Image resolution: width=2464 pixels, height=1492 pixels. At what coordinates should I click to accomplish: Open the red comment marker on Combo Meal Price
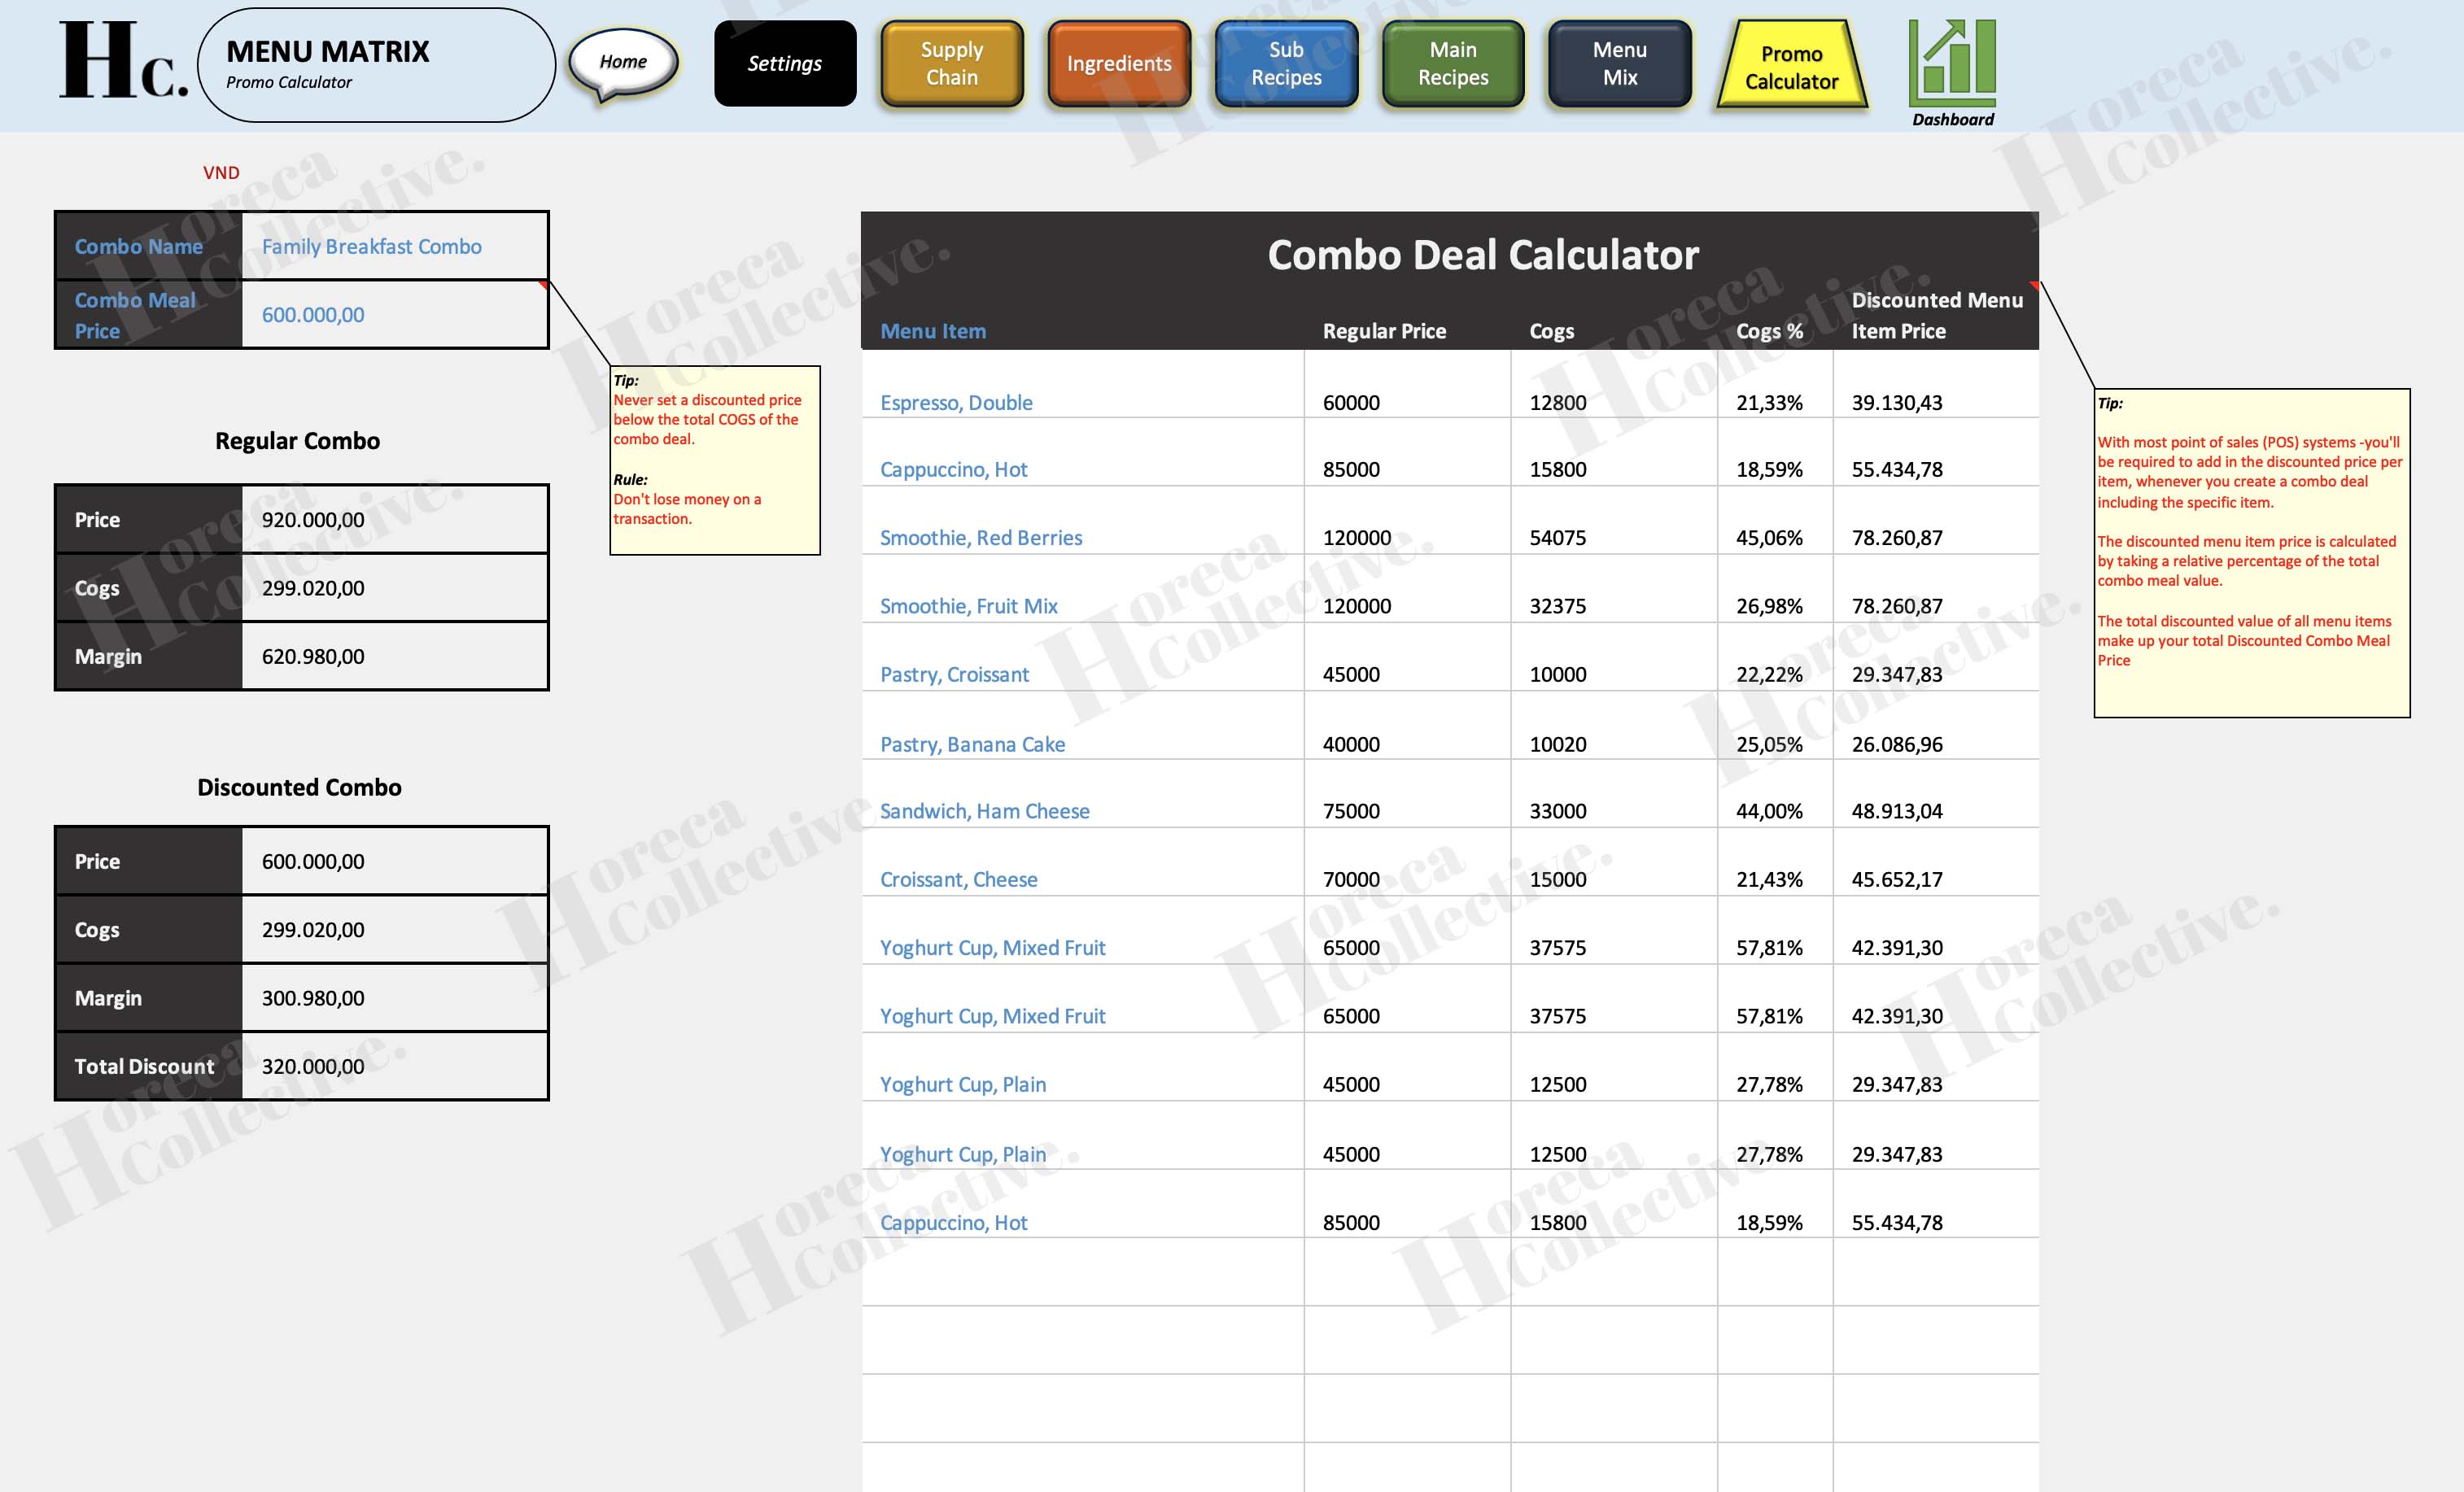(x=542, y=285)
